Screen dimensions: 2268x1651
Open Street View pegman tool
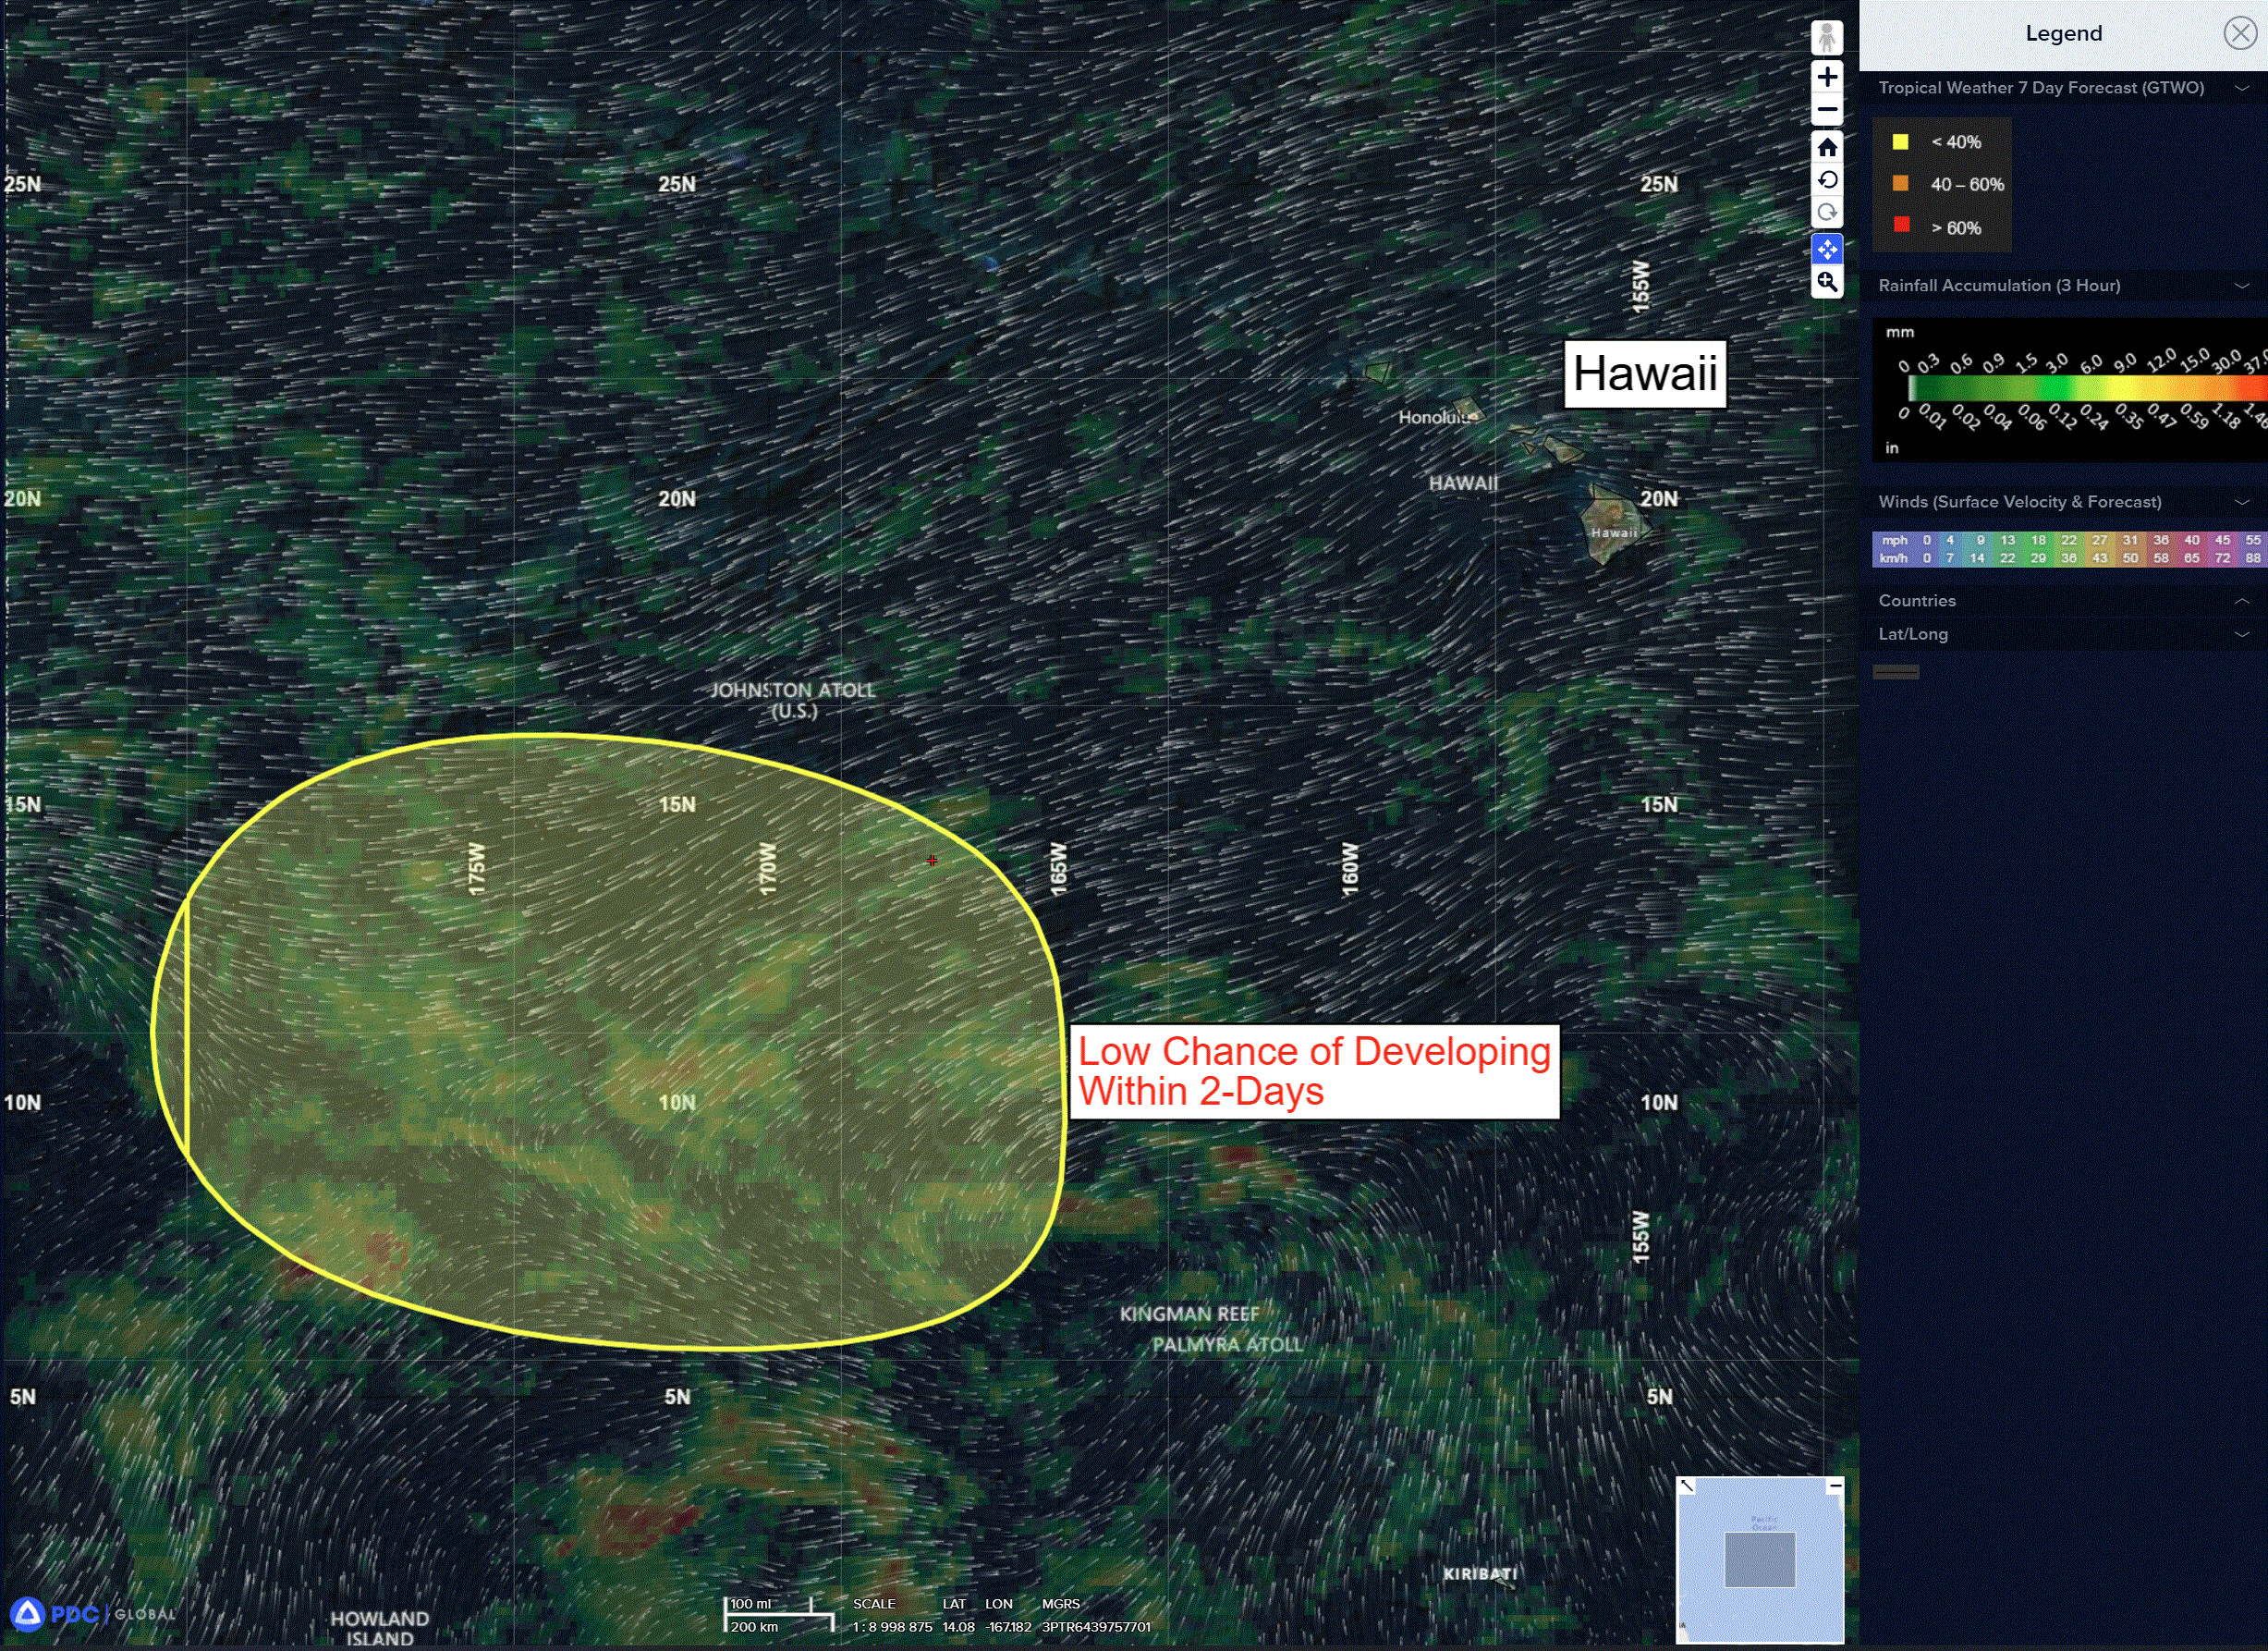1826,38
